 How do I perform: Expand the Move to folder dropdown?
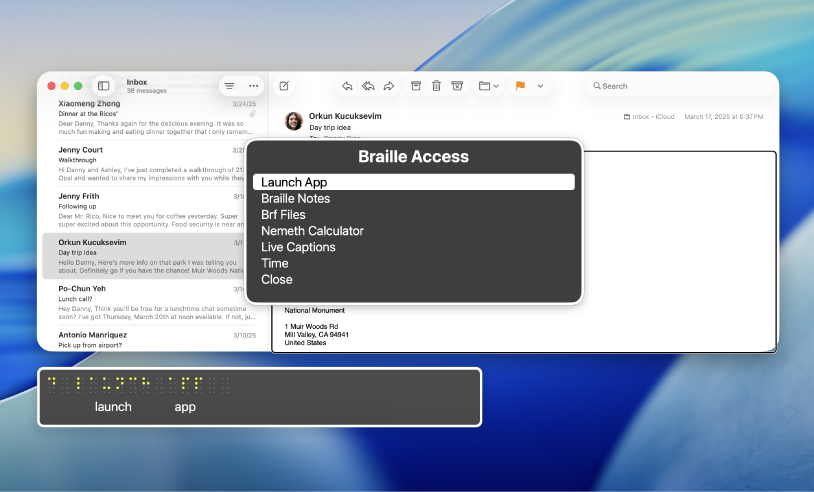[488, 86]
